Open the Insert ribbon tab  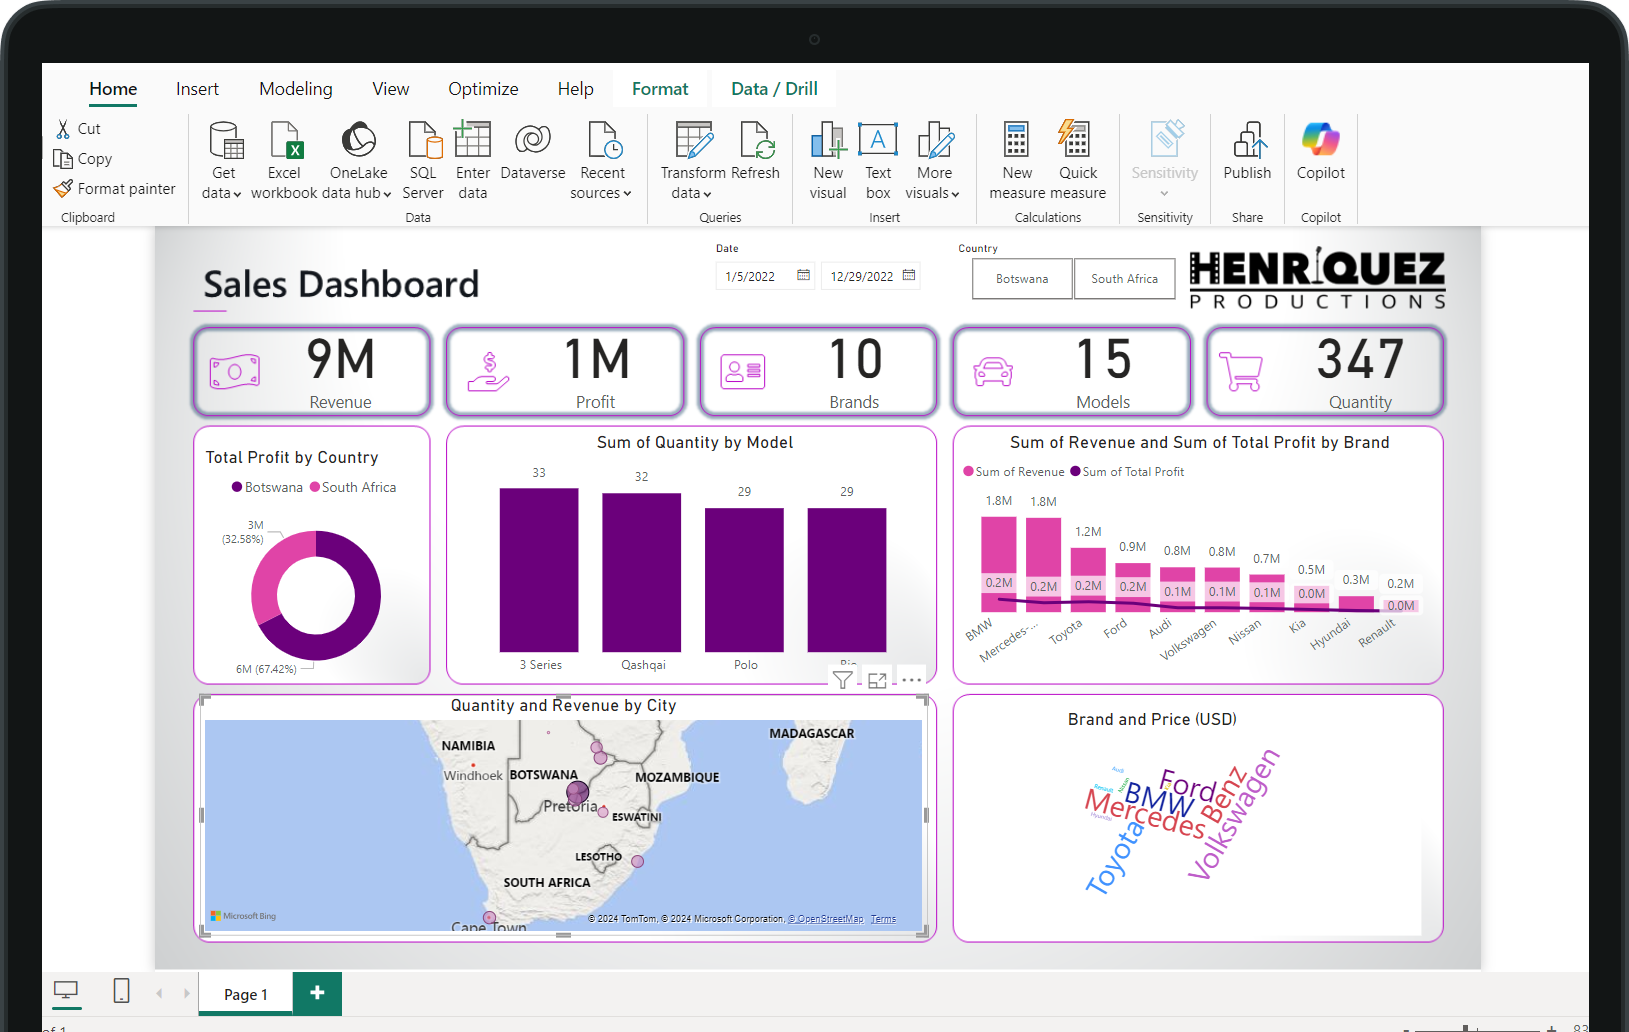pos(197,89)
